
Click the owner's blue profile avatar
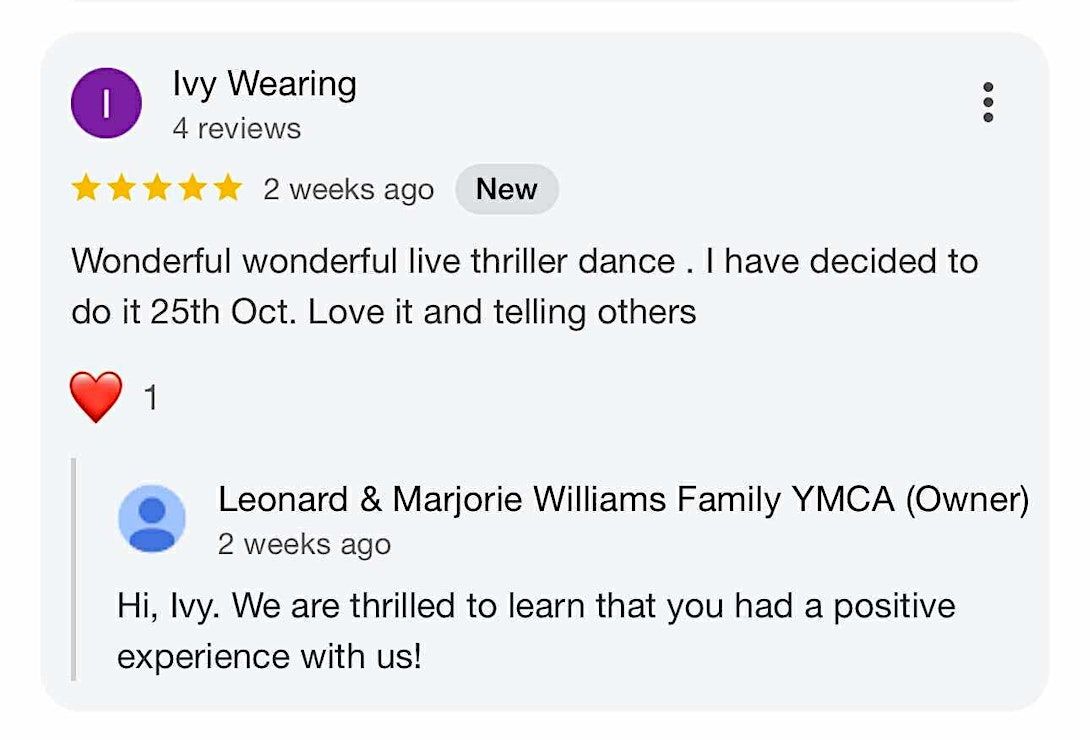pos(152,518)
